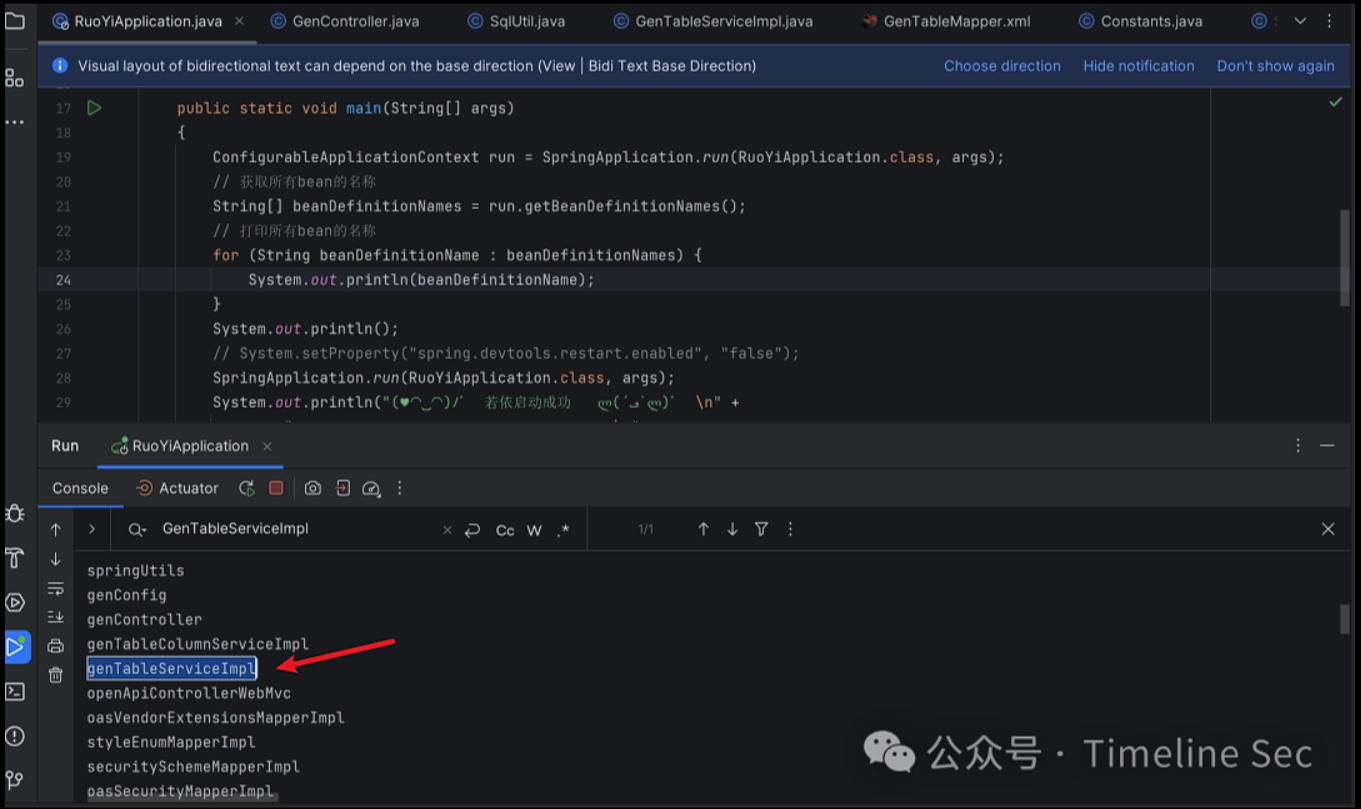Click the green inspection checkmark
The height and width of the screenshot is (809, 1361).
(x=1335, y=102)
